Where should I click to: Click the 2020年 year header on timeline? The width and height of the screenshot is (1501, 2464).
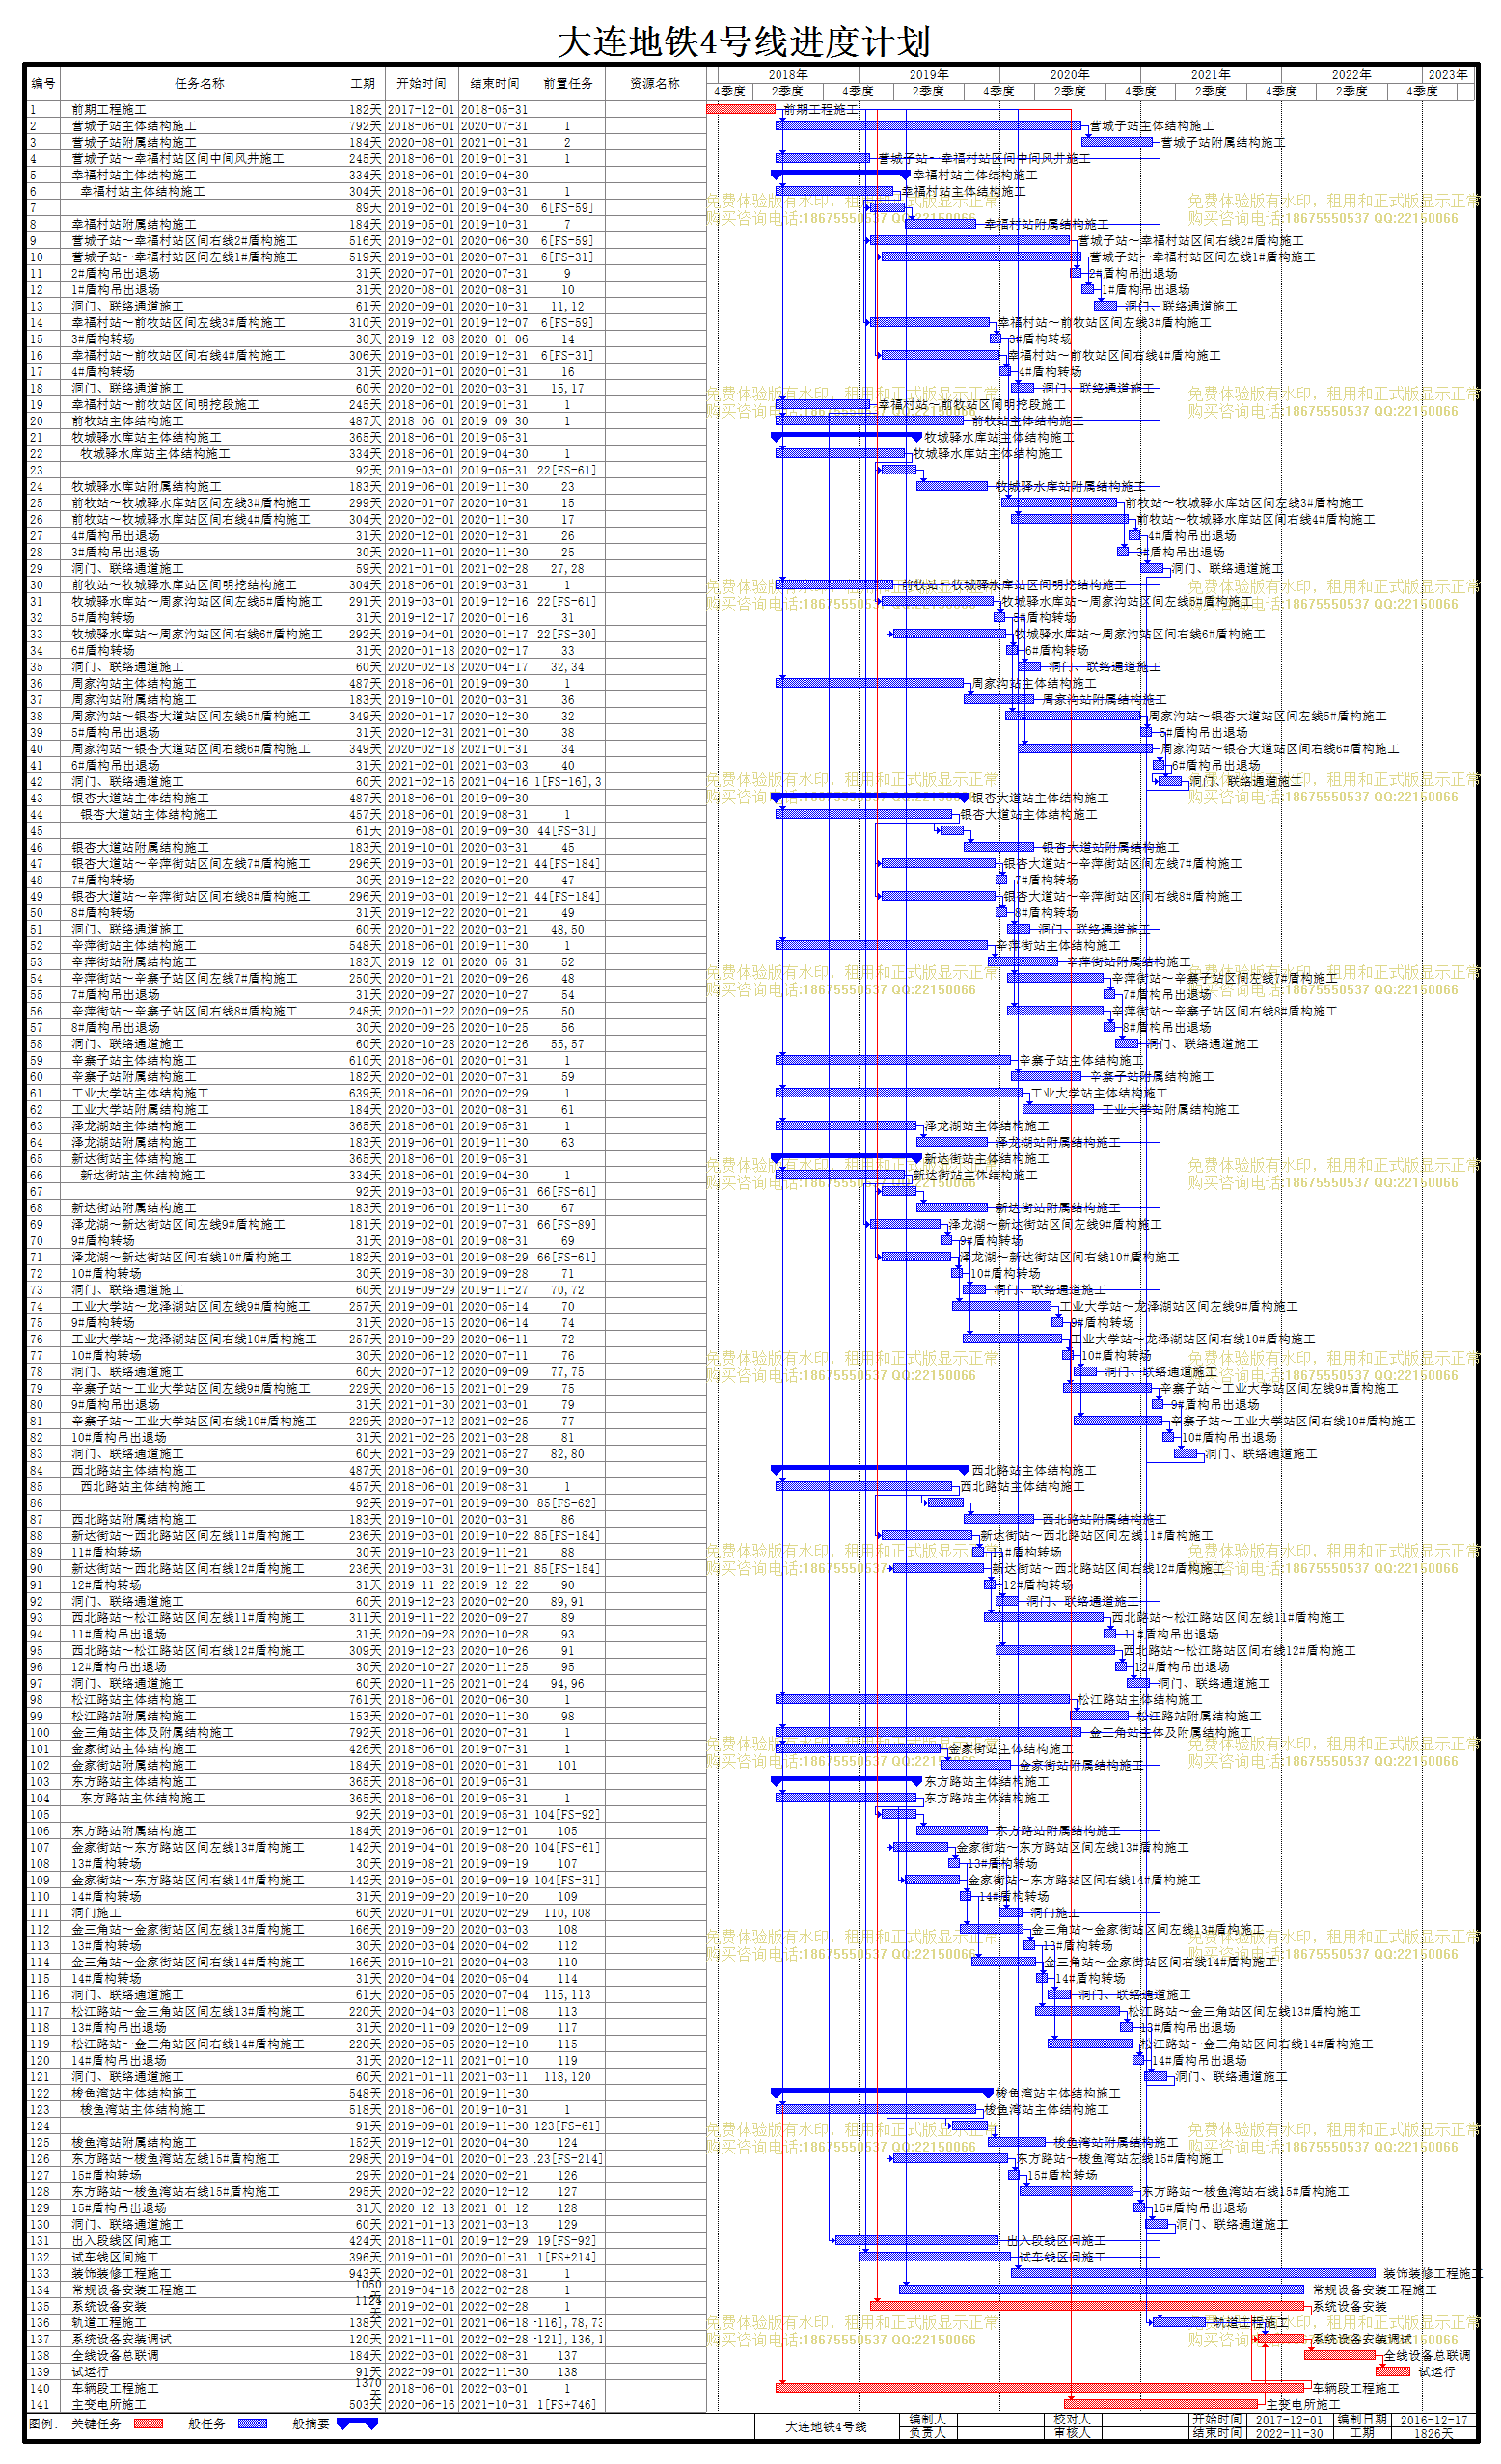point(1070,74)
